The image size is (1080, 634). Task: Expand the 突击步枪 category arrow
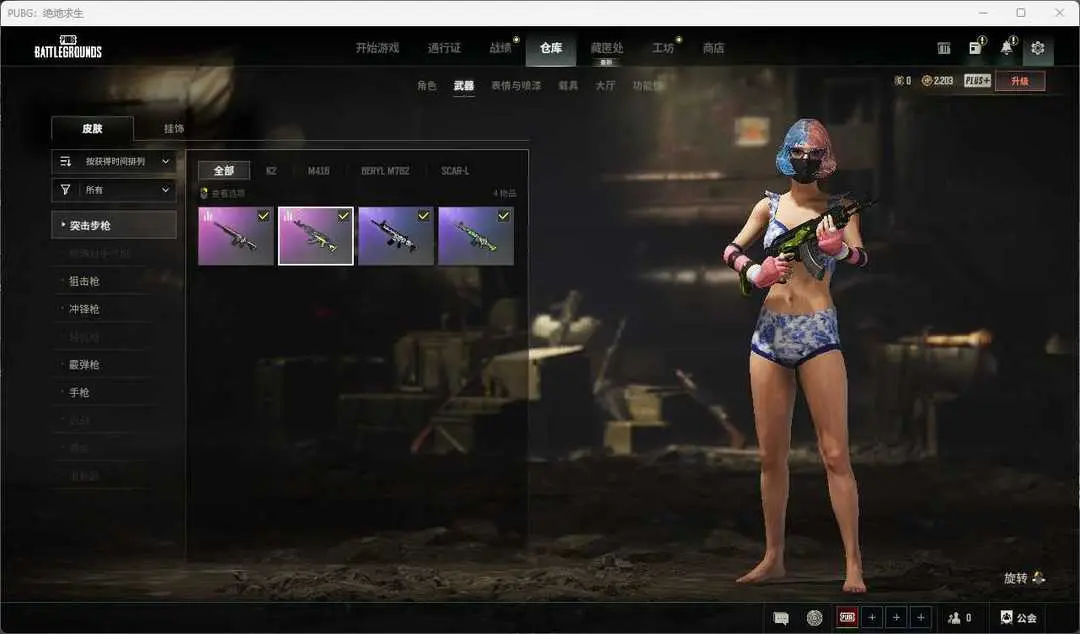tap(63, 225)
